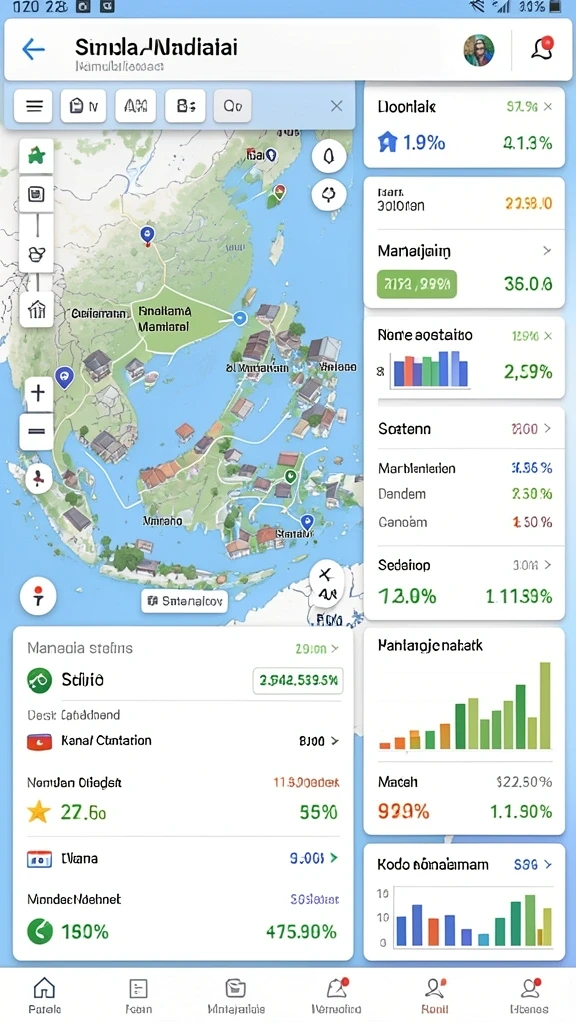Viewport: 576px width, 1024px height.
Task: Open the 'Panlaigjonaltatk' bar chart
Action: [x=464, y=706]
